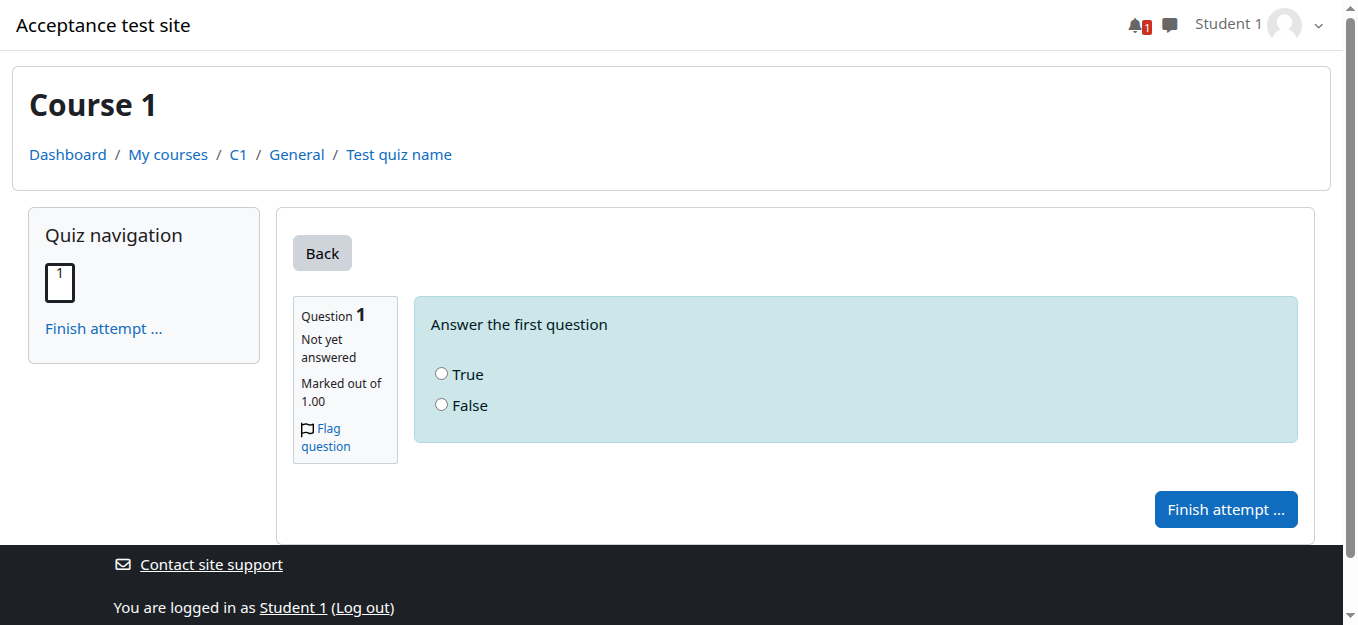Open the Test quiz name breadcrumb
The image size is (1358, 625).
pyautogui.click(x=399, y=155)
